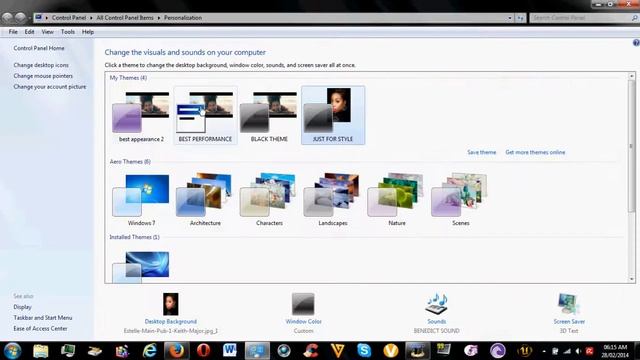Launch Opera browser from the taskbar

point(203,351)
